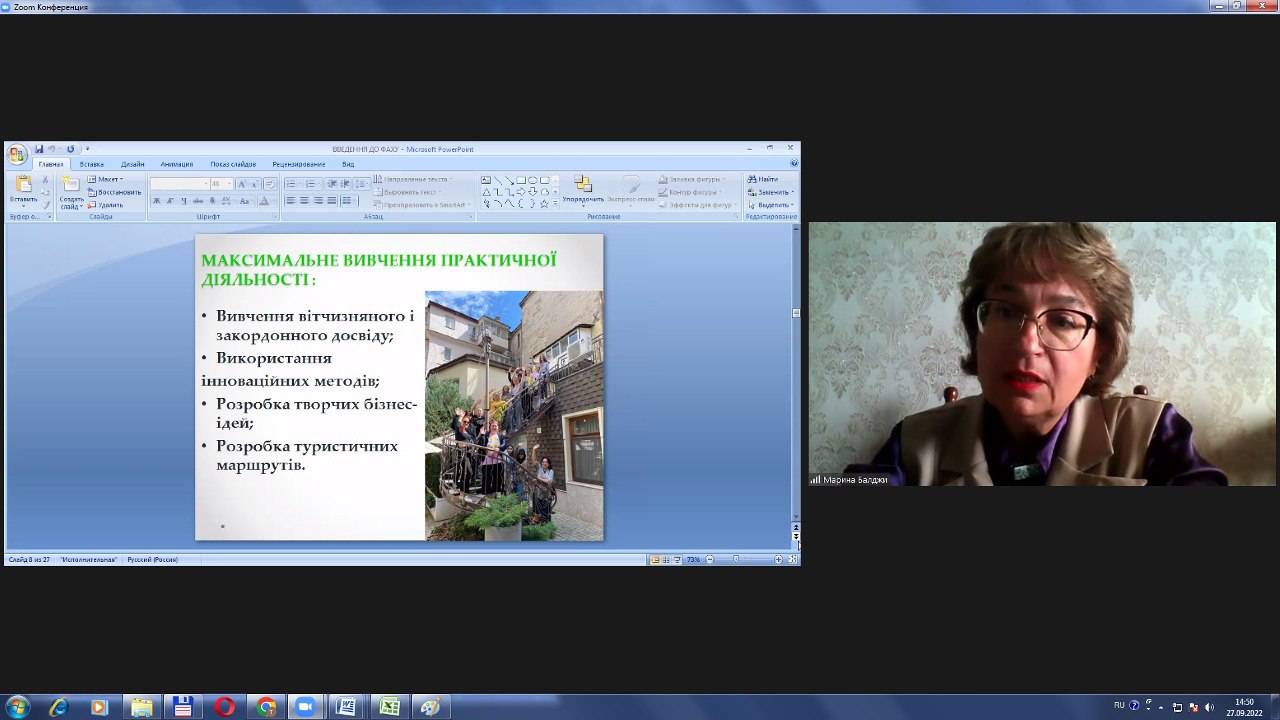Toggle italic К formatting
The image size is (1280, 720).
click(x=170, y=201)
